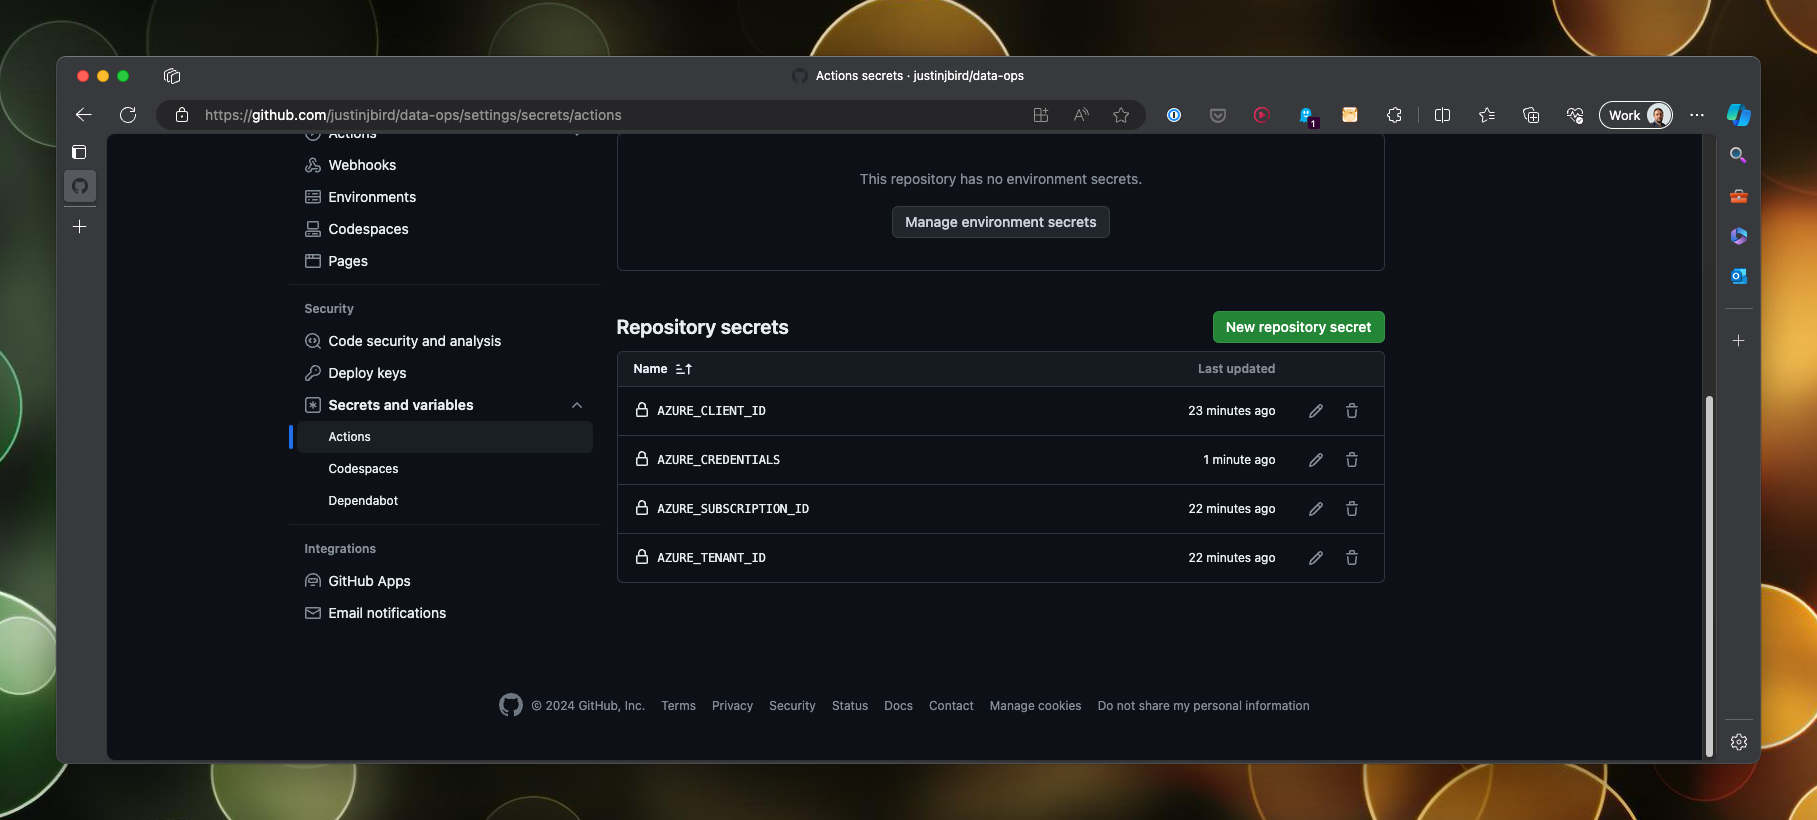Open the Security footer link
Image resolution: width=1817 pixels, height=820 pixels.
(792, 706)
